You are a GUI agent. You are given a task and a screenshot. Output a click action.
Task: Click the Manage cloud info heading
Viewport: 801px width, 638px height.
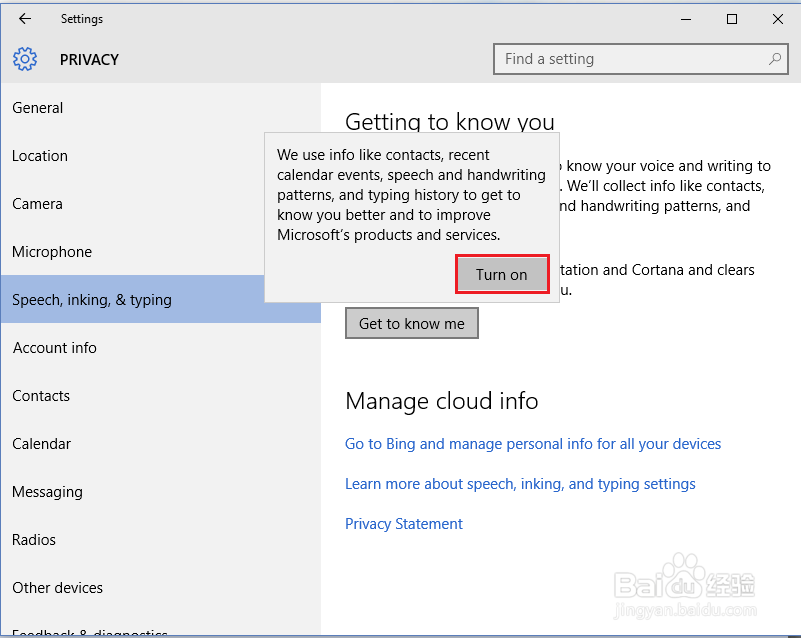coord(442,401)
